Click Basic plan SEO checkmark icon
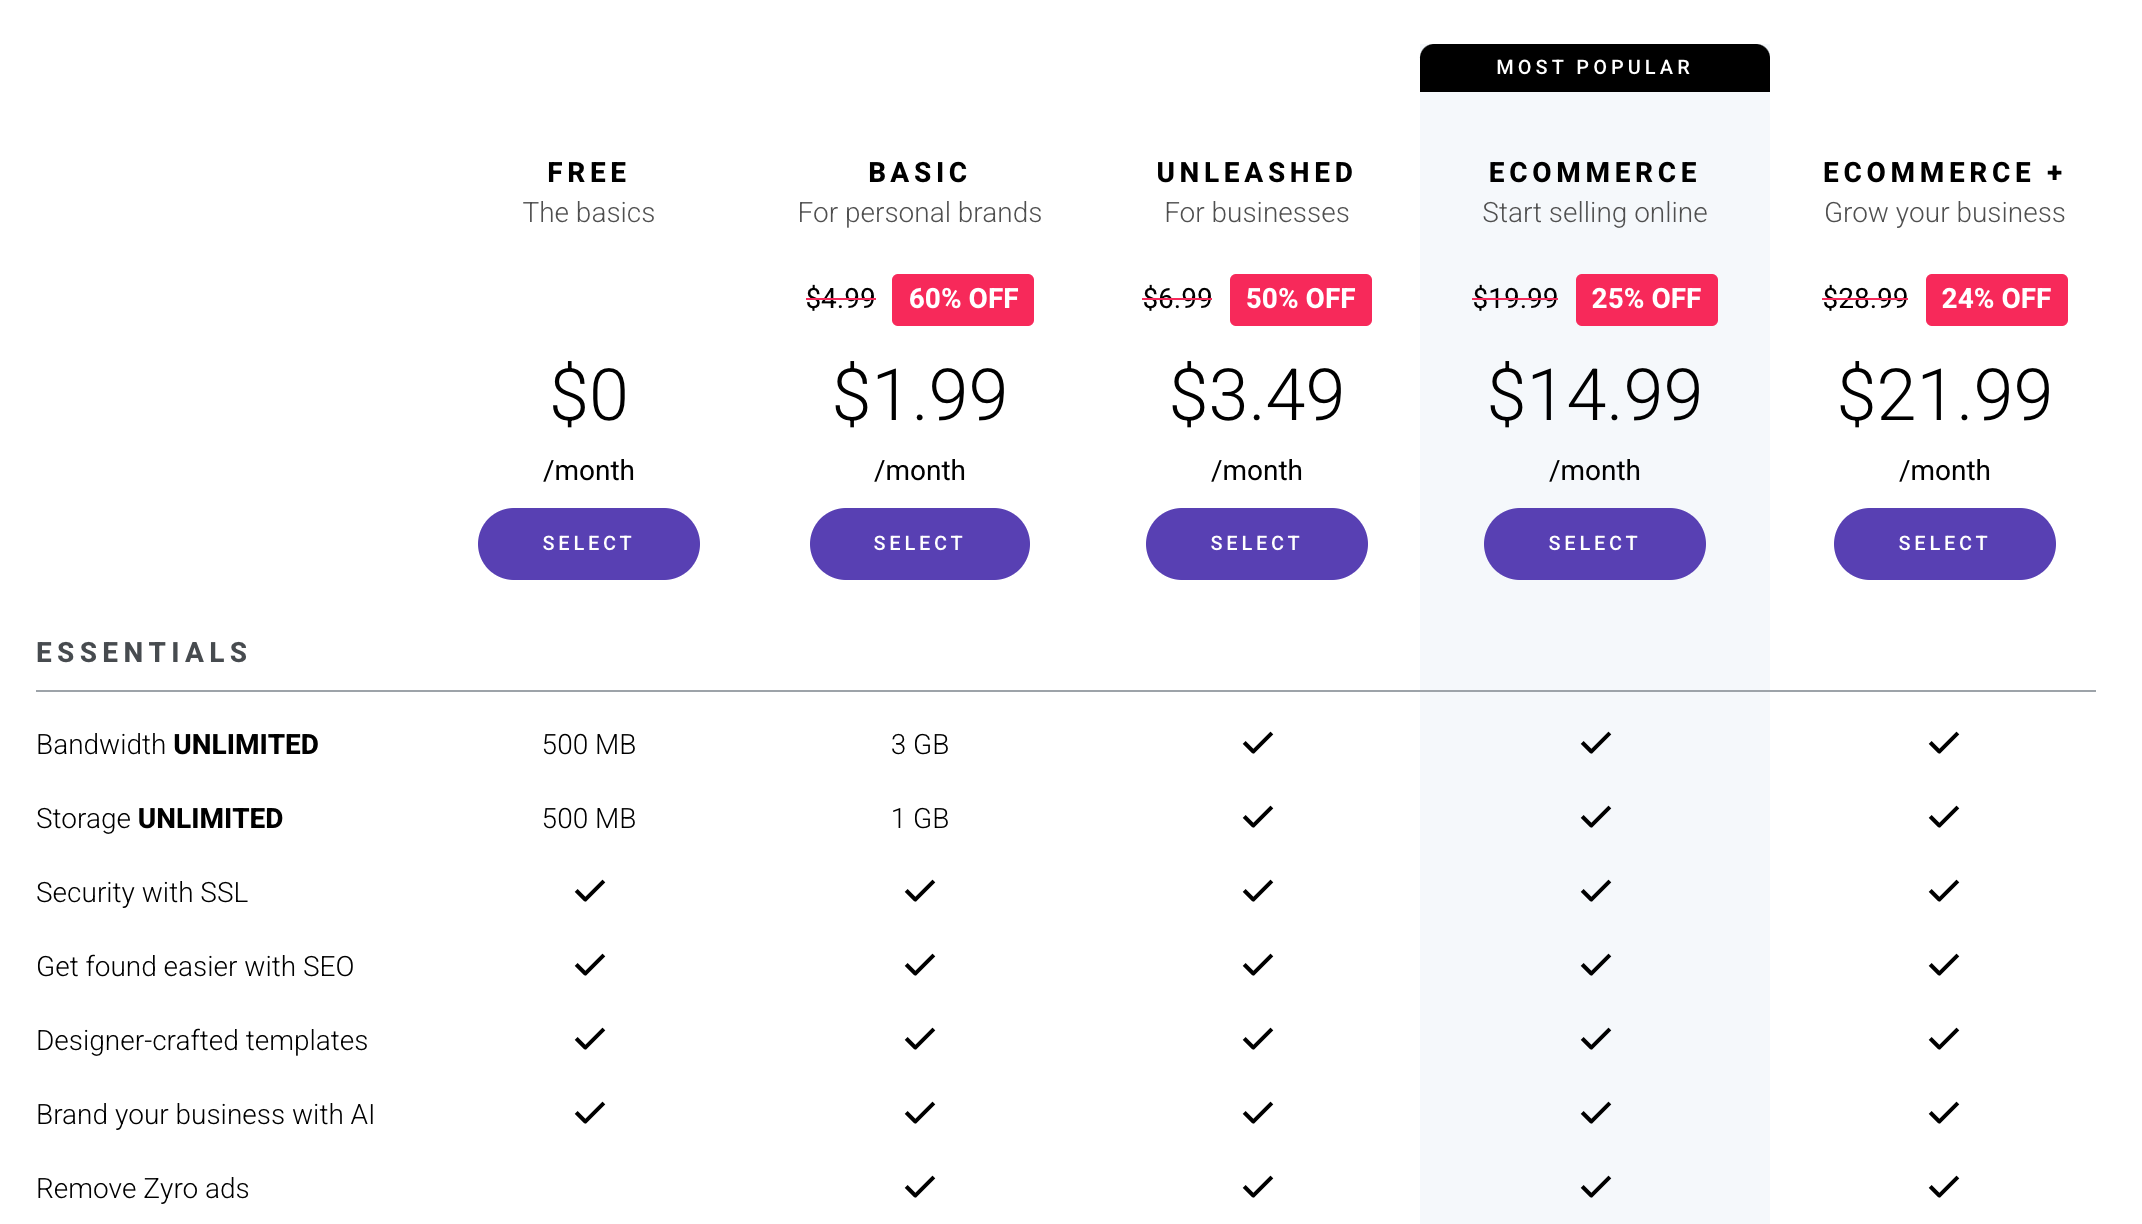Screen dimensions: 2142x1224 (x=919, y=965)
